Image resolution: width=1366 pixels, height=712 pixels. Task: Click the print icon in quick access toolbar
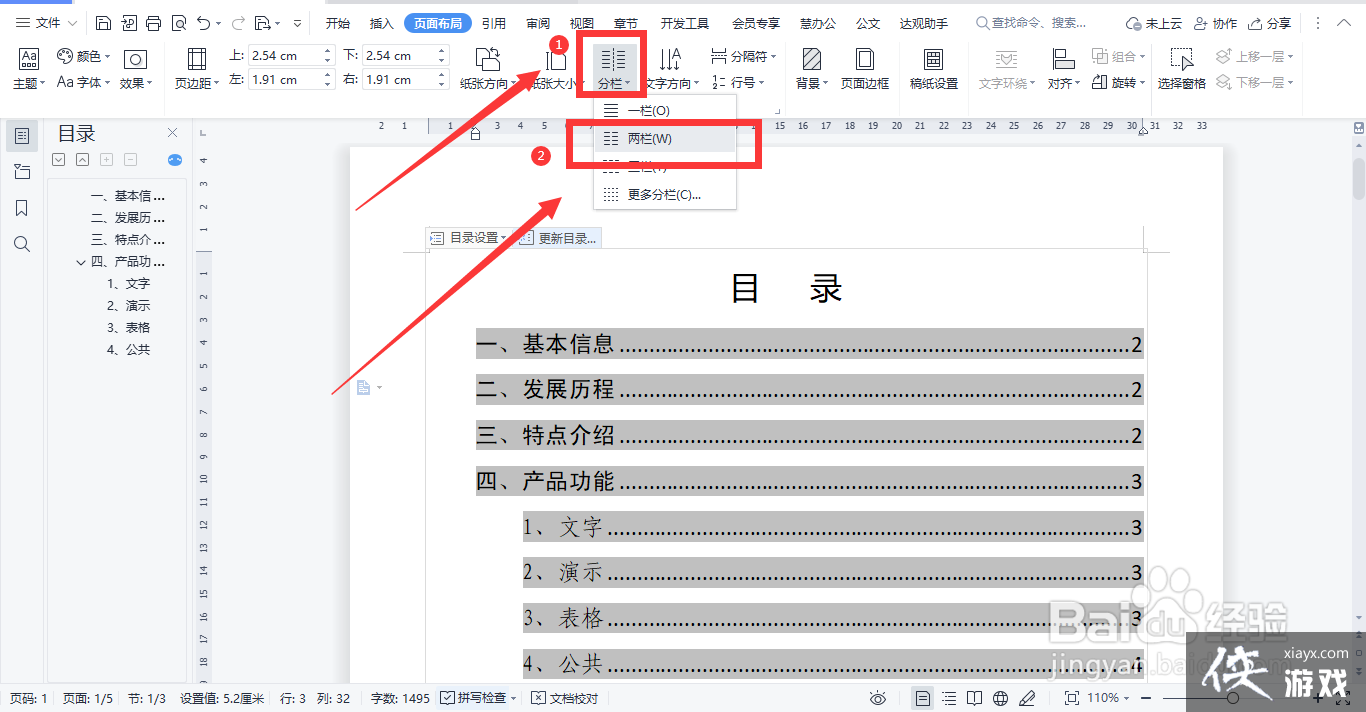coord(153,23)
